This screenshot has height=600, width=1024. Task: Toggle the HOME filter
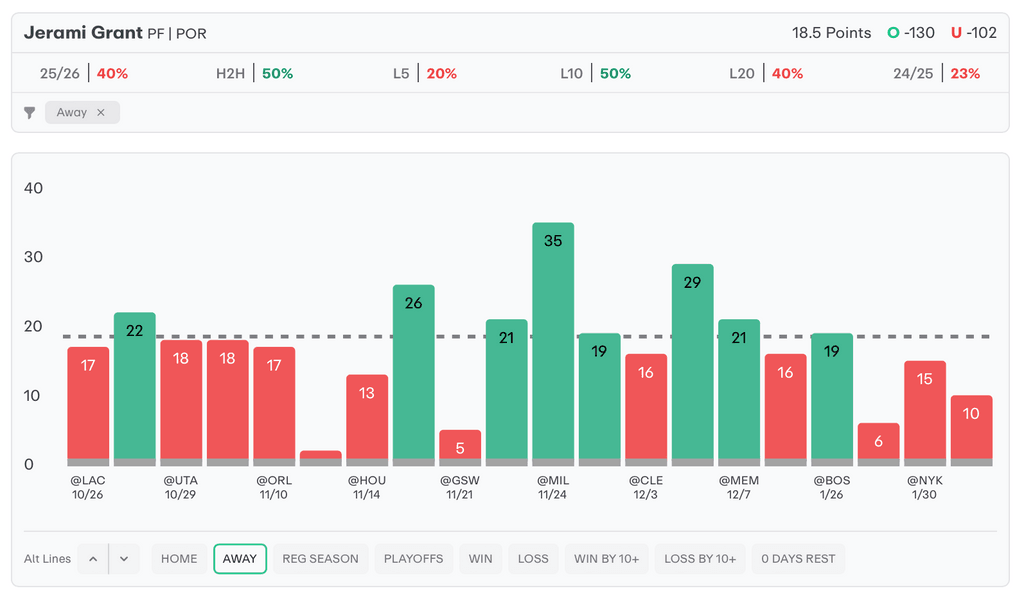click(x=179, y=559)
